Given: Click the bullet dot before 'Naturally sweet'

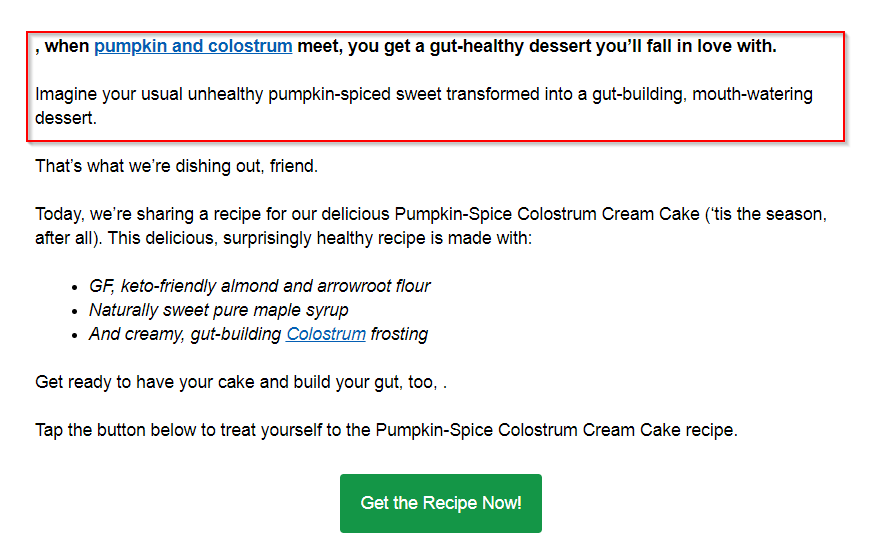Looking at the screenshot, I should pyautogui.click(x=75, y=312).
